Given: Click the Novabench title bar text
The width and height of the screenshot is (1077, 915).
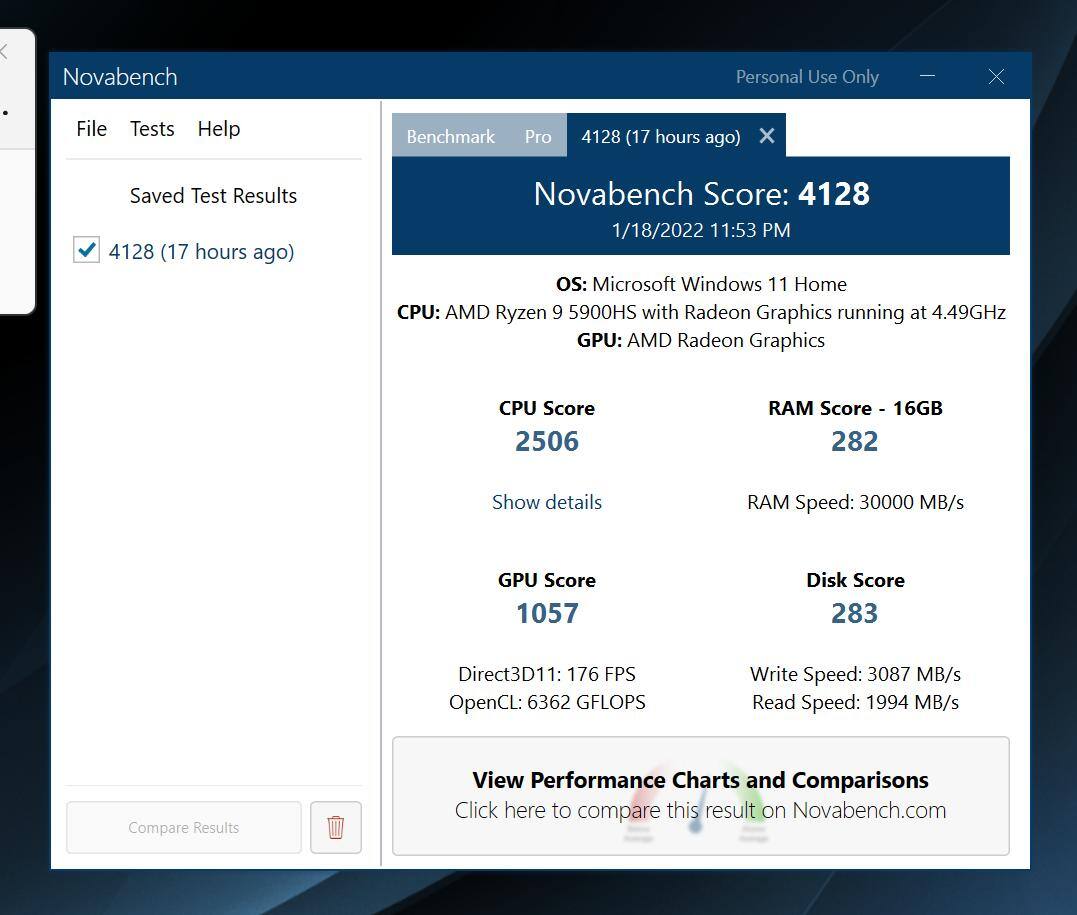Looking at the screenshot, I should pos(120,77).
